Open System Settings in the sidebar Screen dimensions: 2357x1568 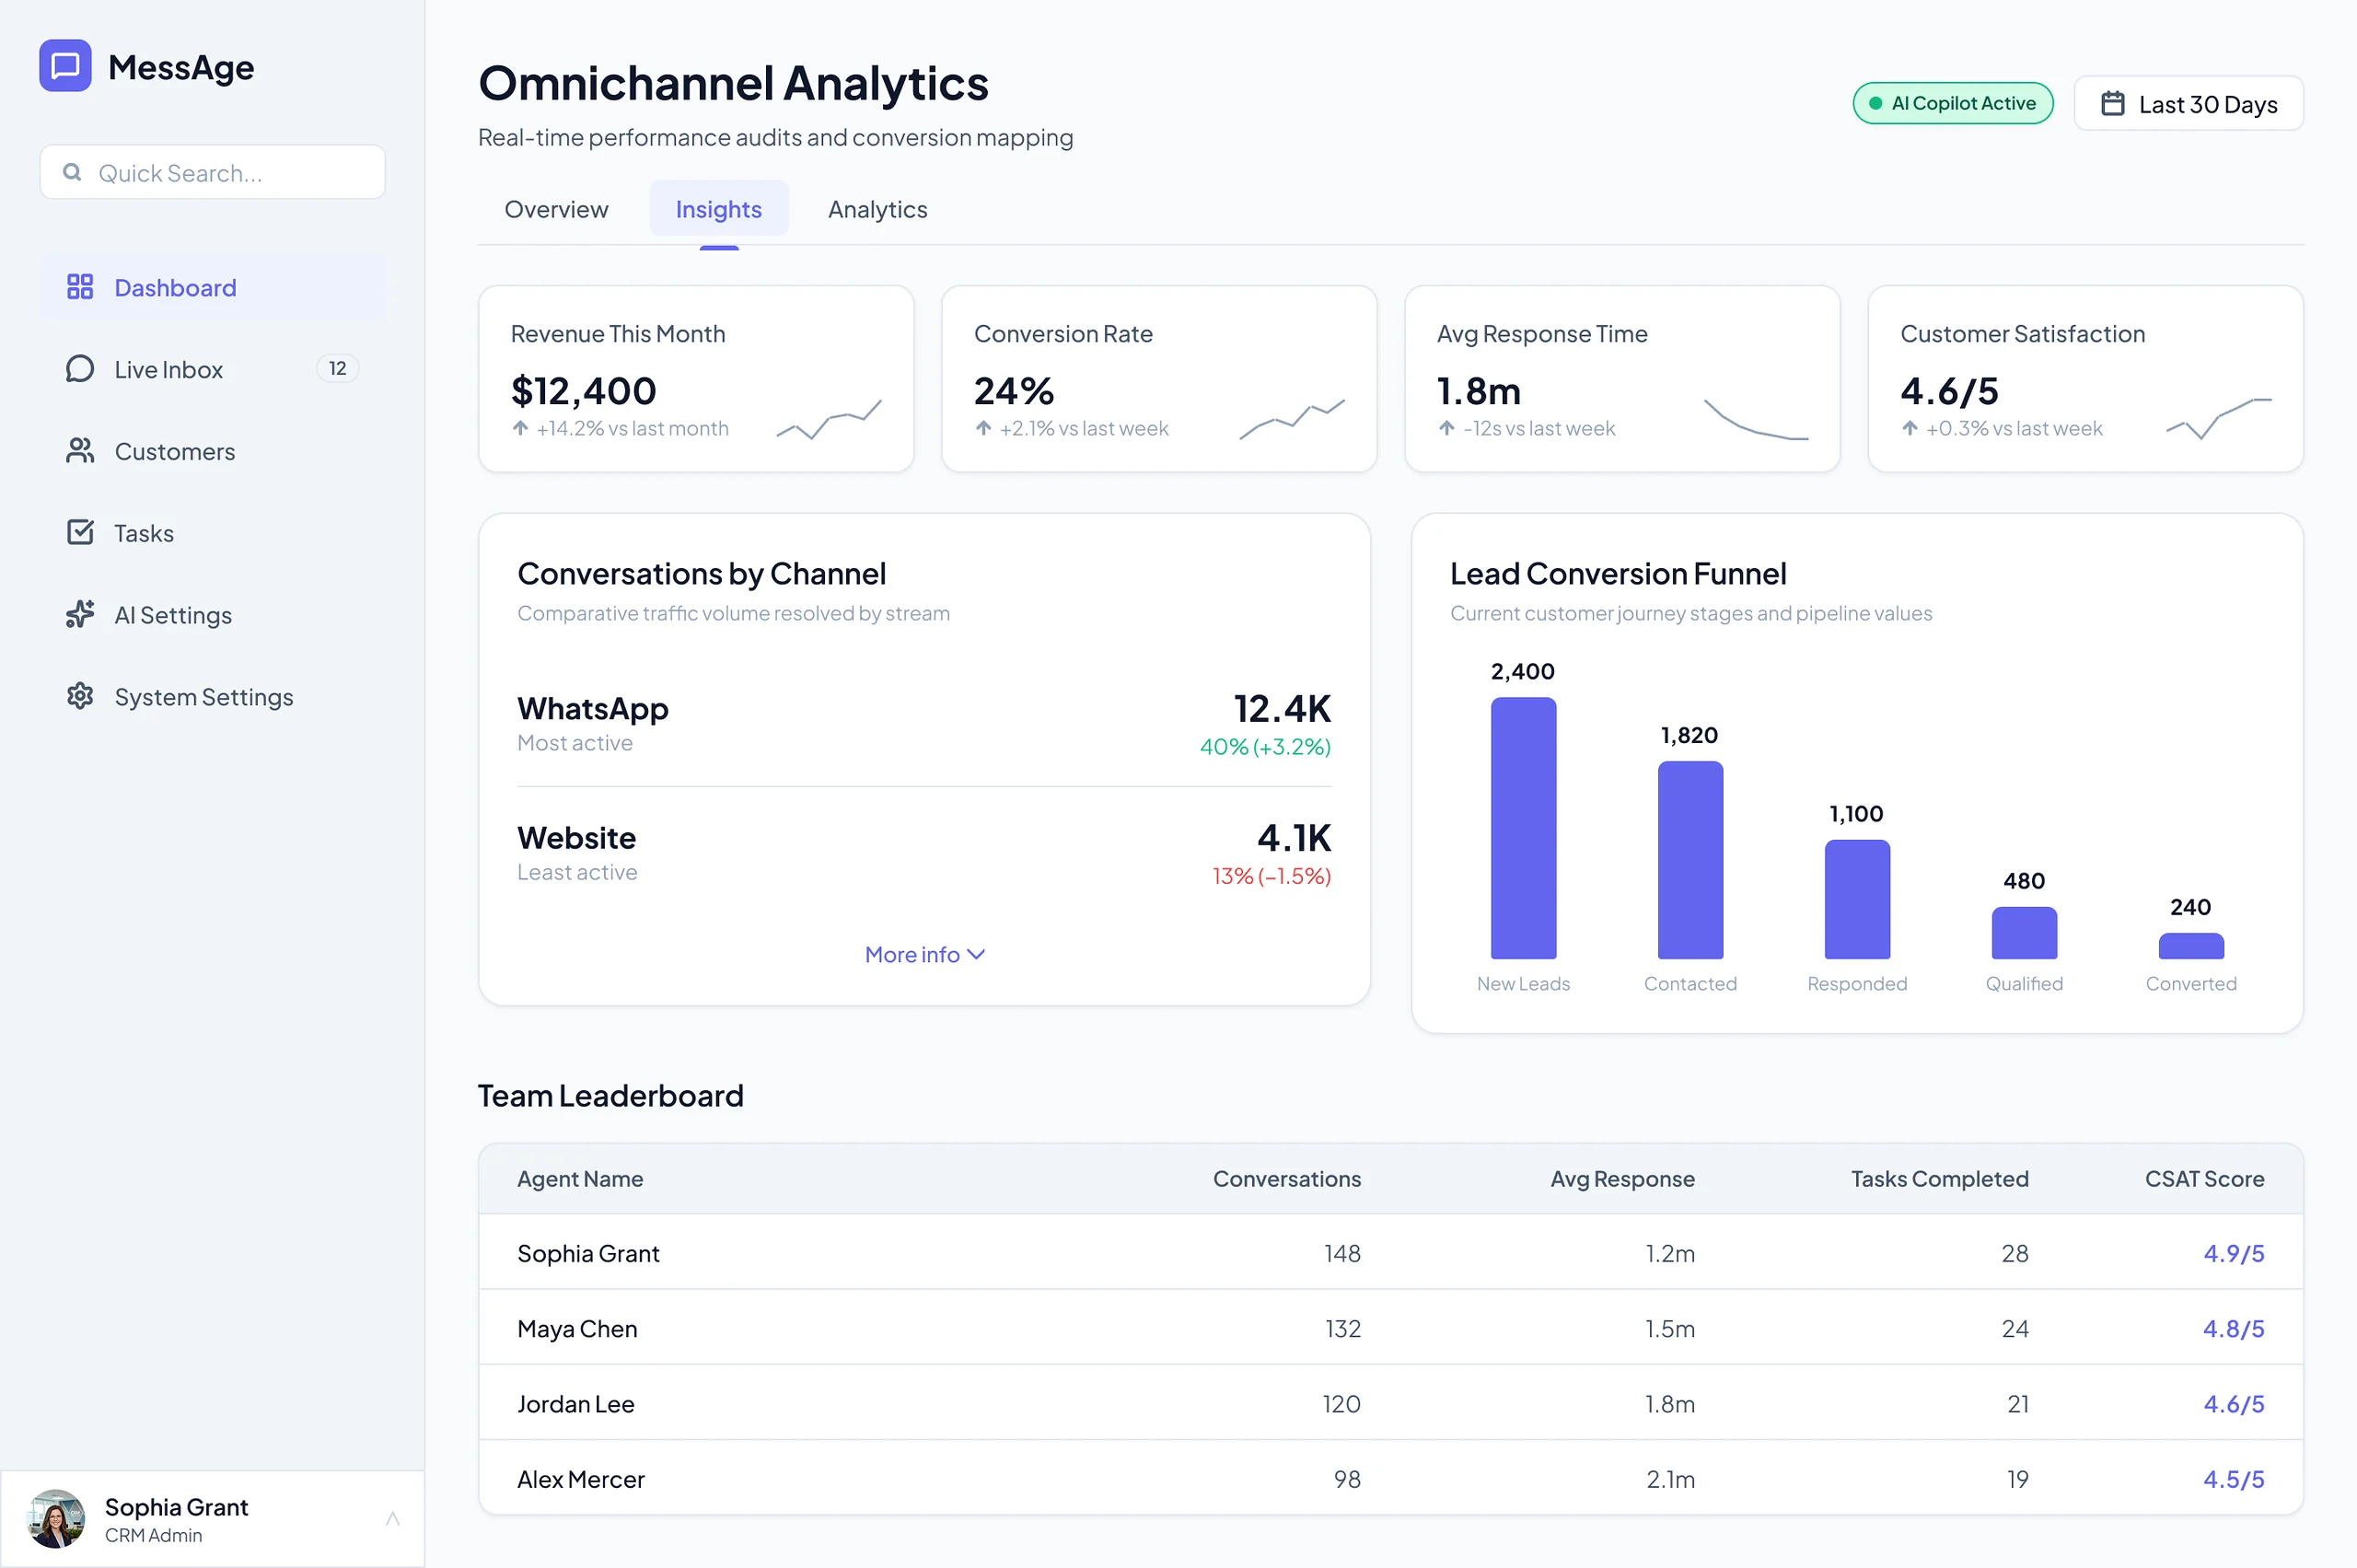212,696
